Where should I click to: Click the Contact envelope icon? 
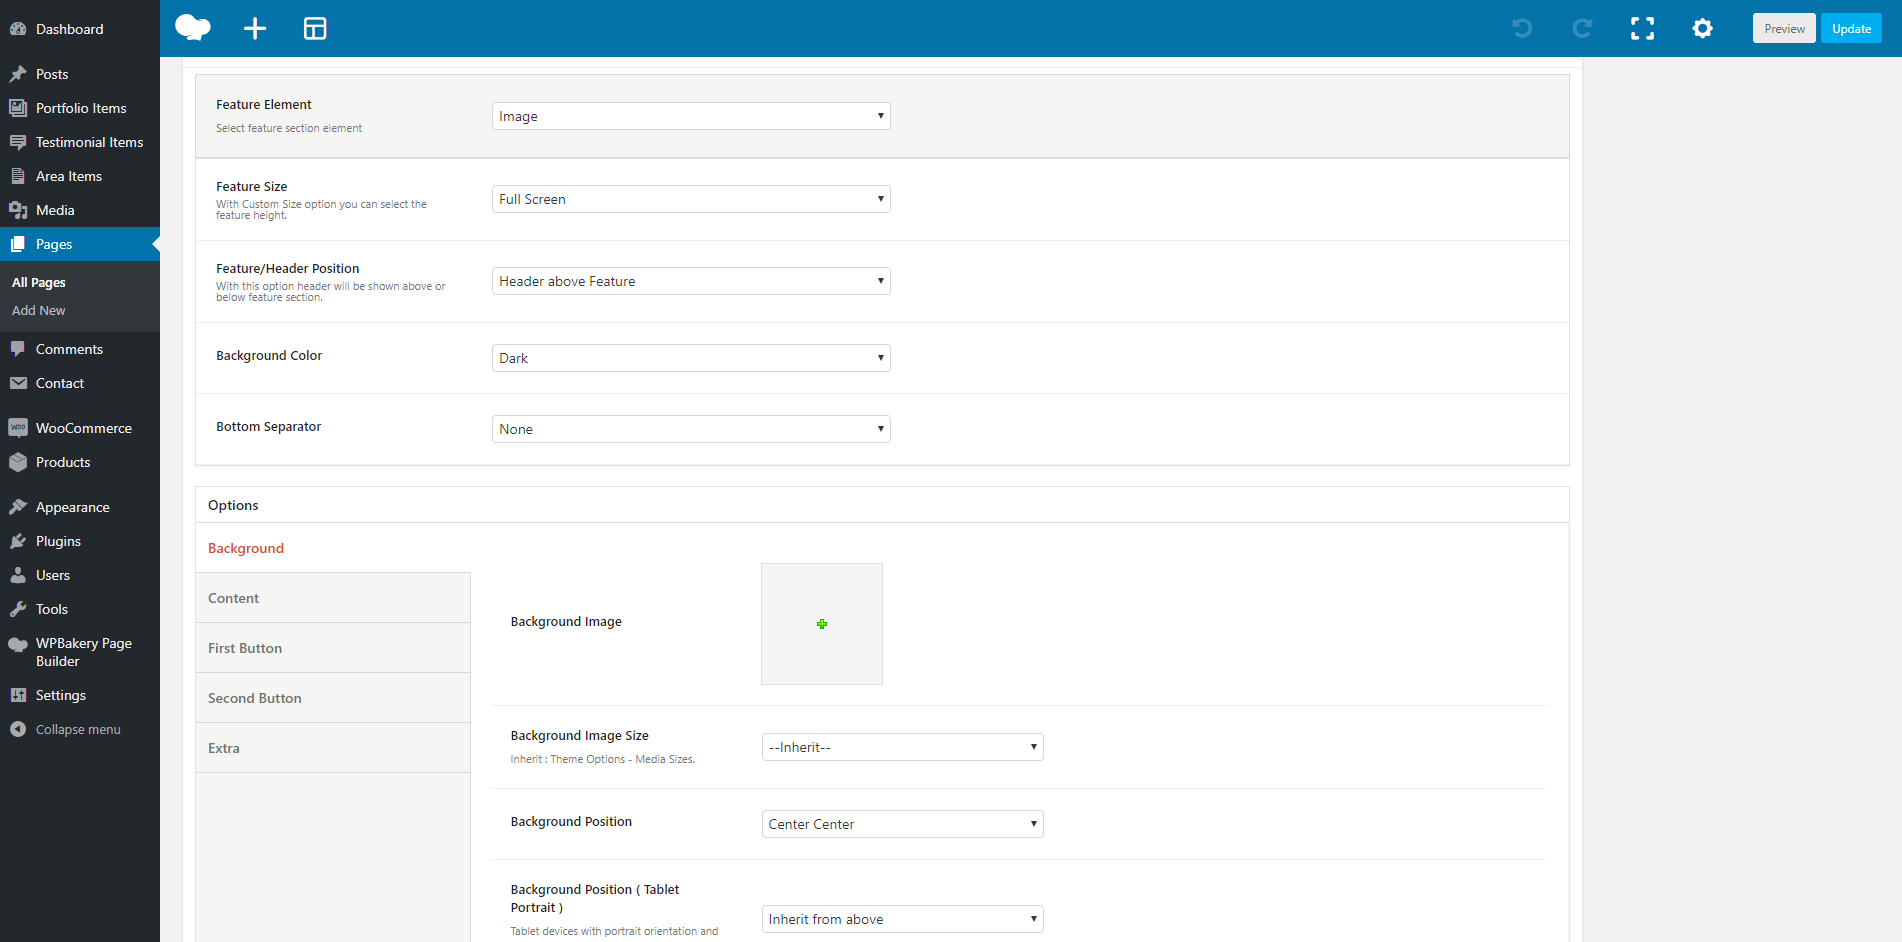18,383
